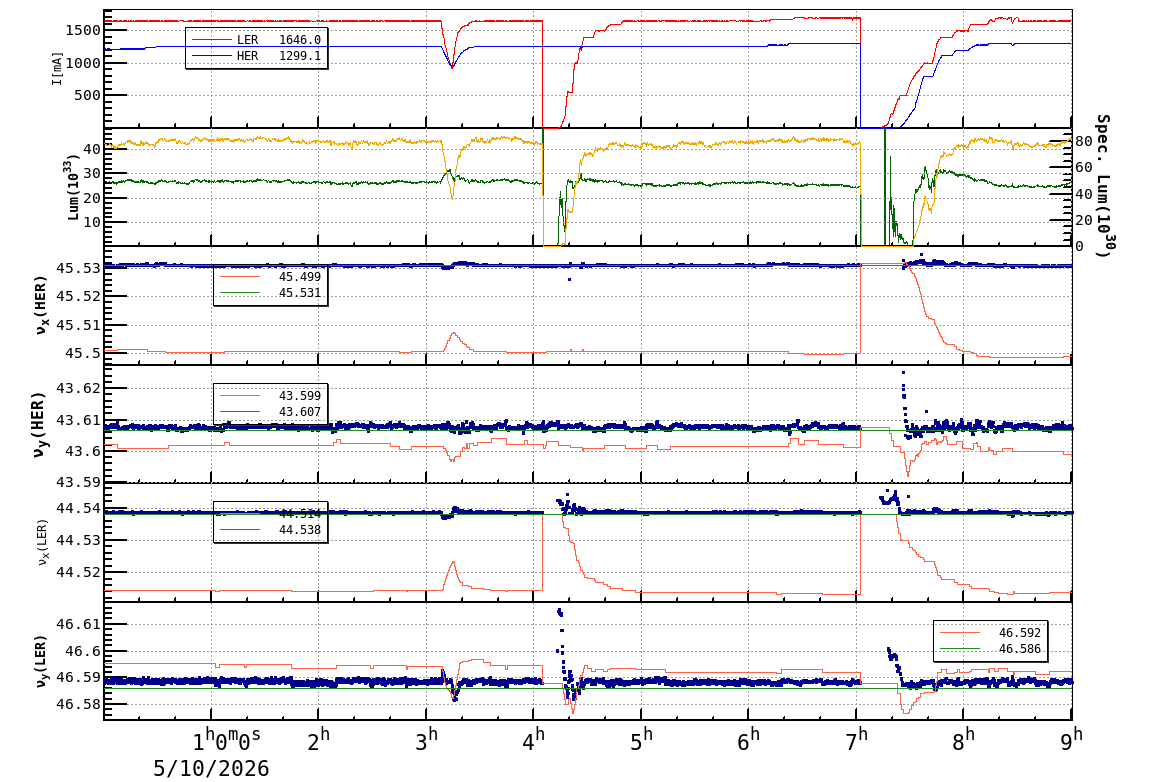Click the HER 1299.1 legend entry
The height and width of the screenshot is (782, 1154).
click(x=256, y=56)
